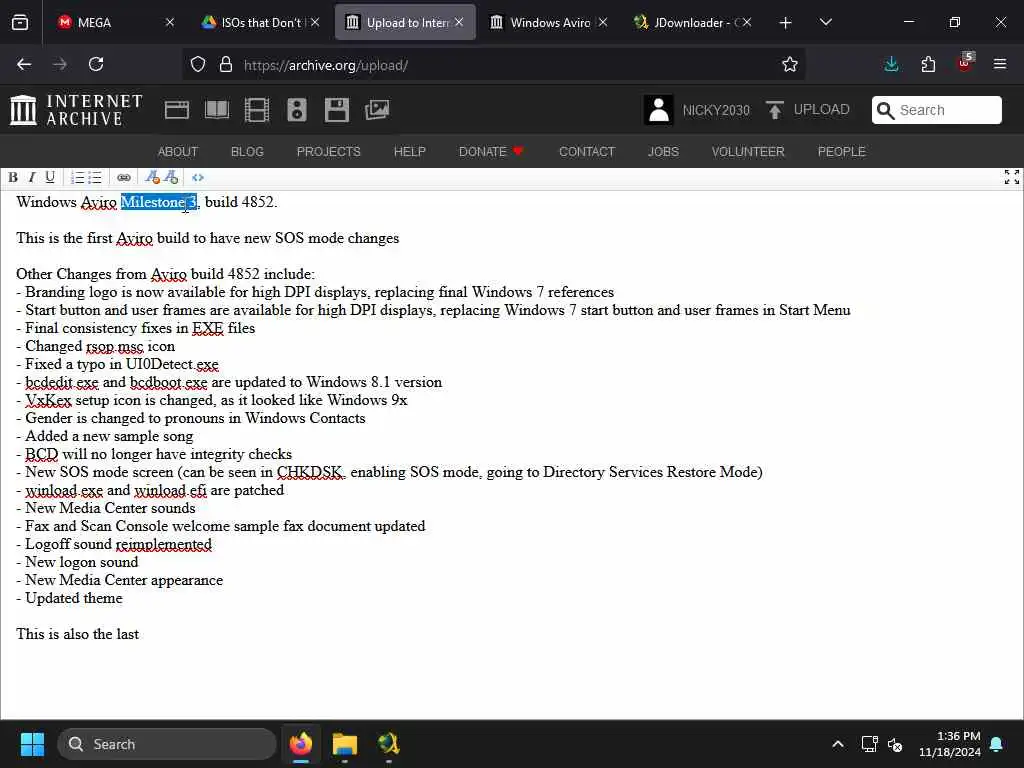The height and width of the screenshot is (768, 1024).
Task: Open Audio speaker icon in navbar
Action: pyautogui.click(x=296, y=110)
